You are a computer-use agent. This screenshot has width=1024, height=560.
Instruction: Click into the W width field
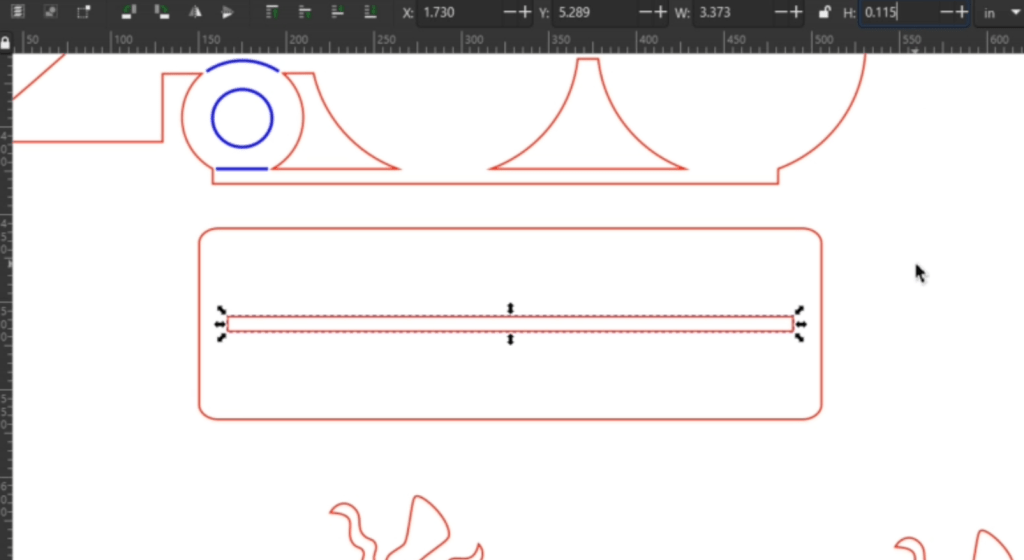731,12
